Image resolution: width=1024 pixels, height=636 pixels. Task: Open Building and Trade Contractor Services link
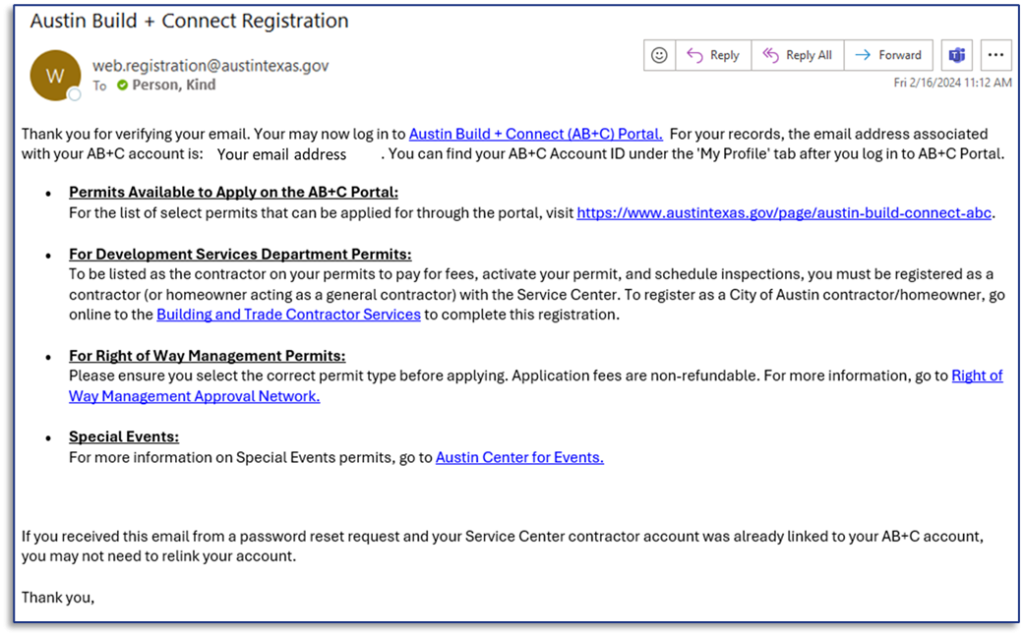pyautogui.click(x=288, y=314)
